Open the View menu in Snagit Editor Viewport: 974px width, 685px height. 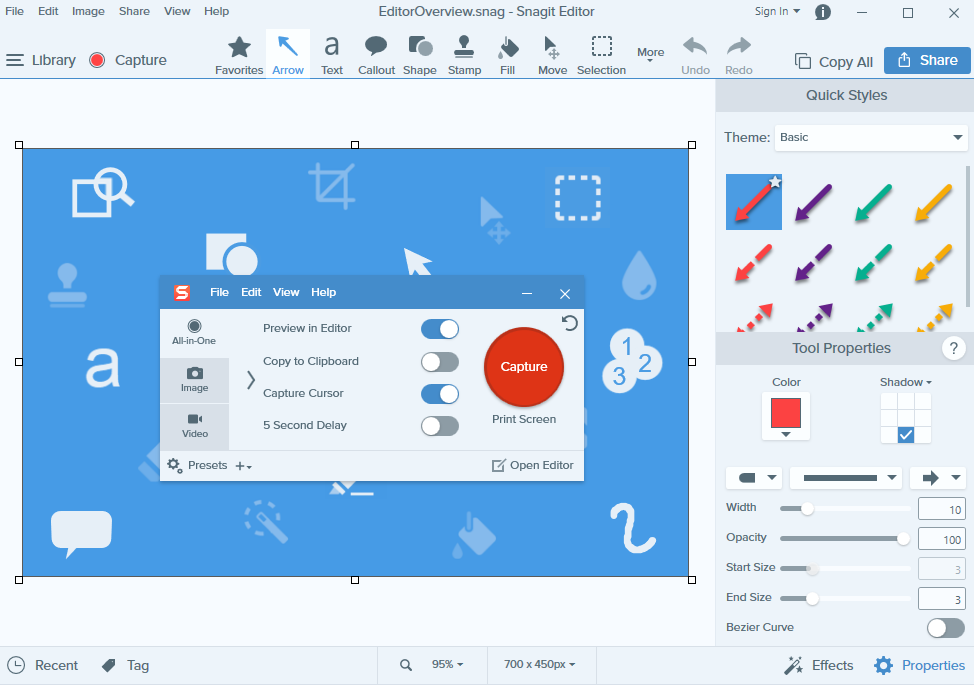point(177,11)
